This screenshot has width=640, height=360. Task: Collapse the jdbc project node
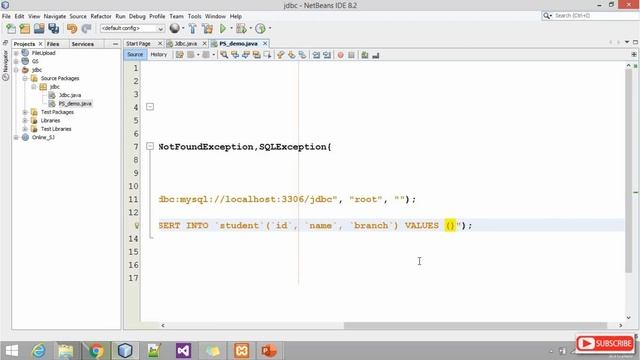point(16,70)
